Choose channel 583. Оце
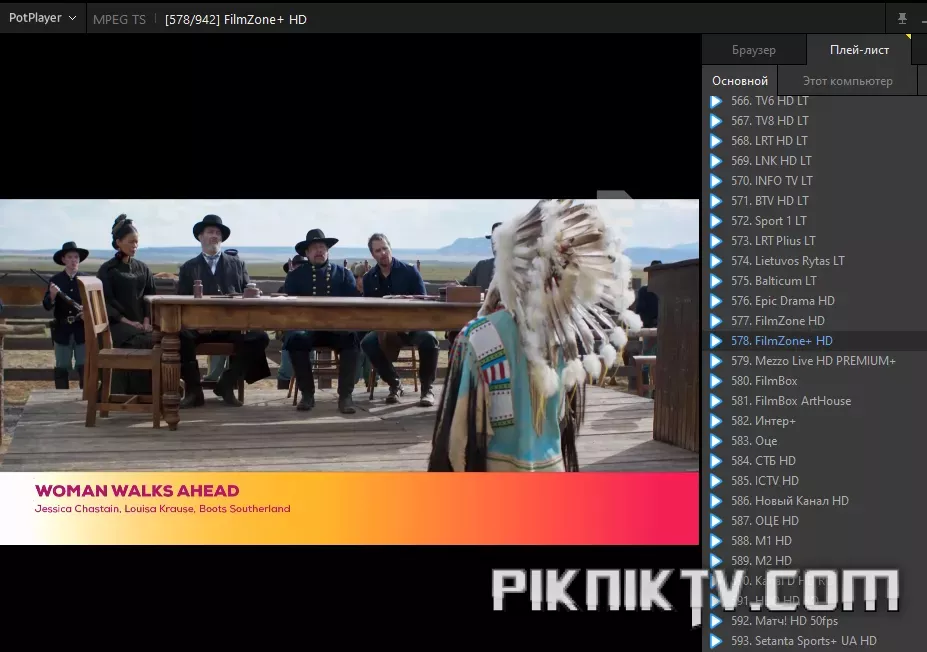 754,441
